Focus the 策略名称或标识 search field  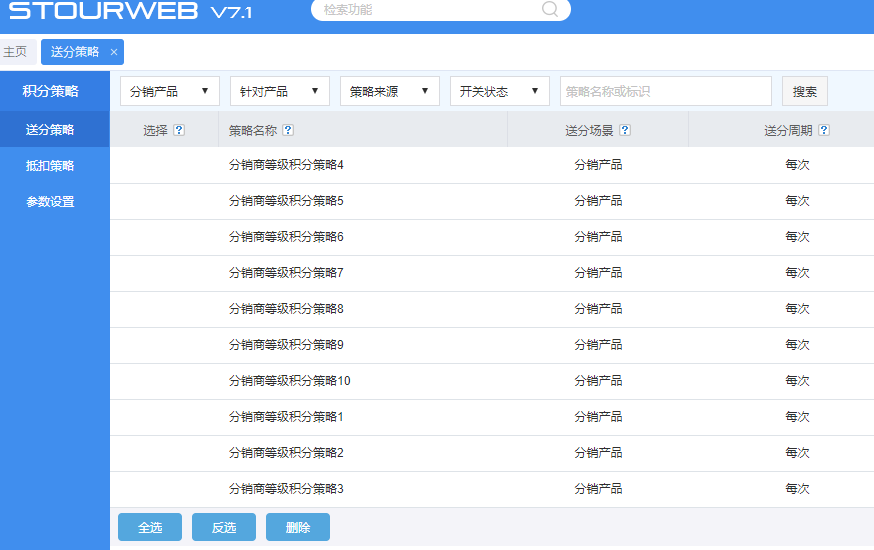pos(665,91)
